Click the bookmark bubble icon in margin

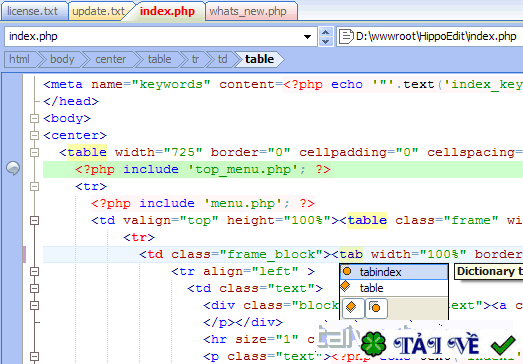[x=13, y=168]
